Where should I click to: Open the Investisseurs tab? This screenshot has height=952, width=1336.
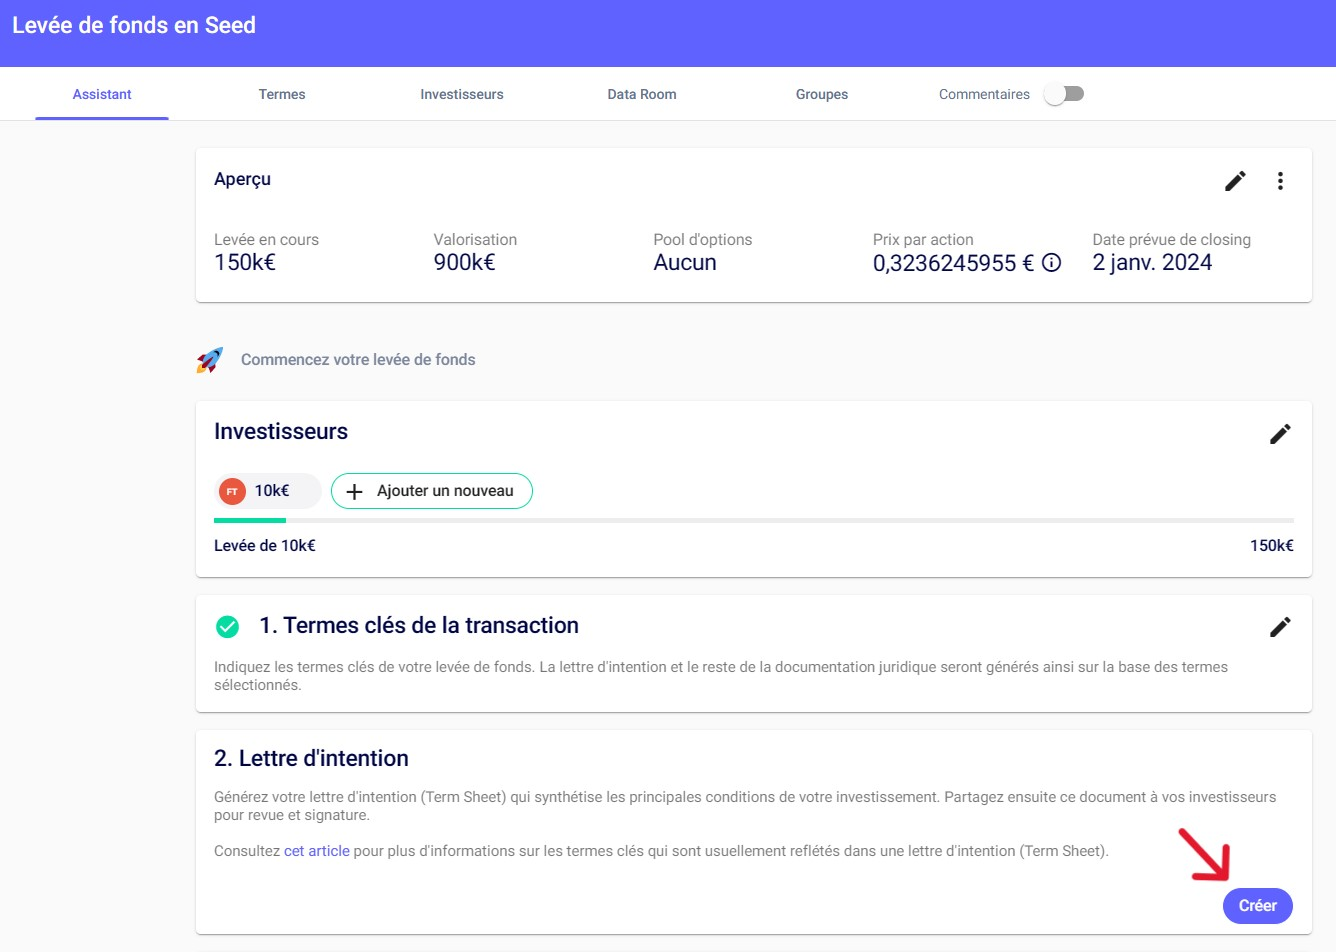[462, 94]
